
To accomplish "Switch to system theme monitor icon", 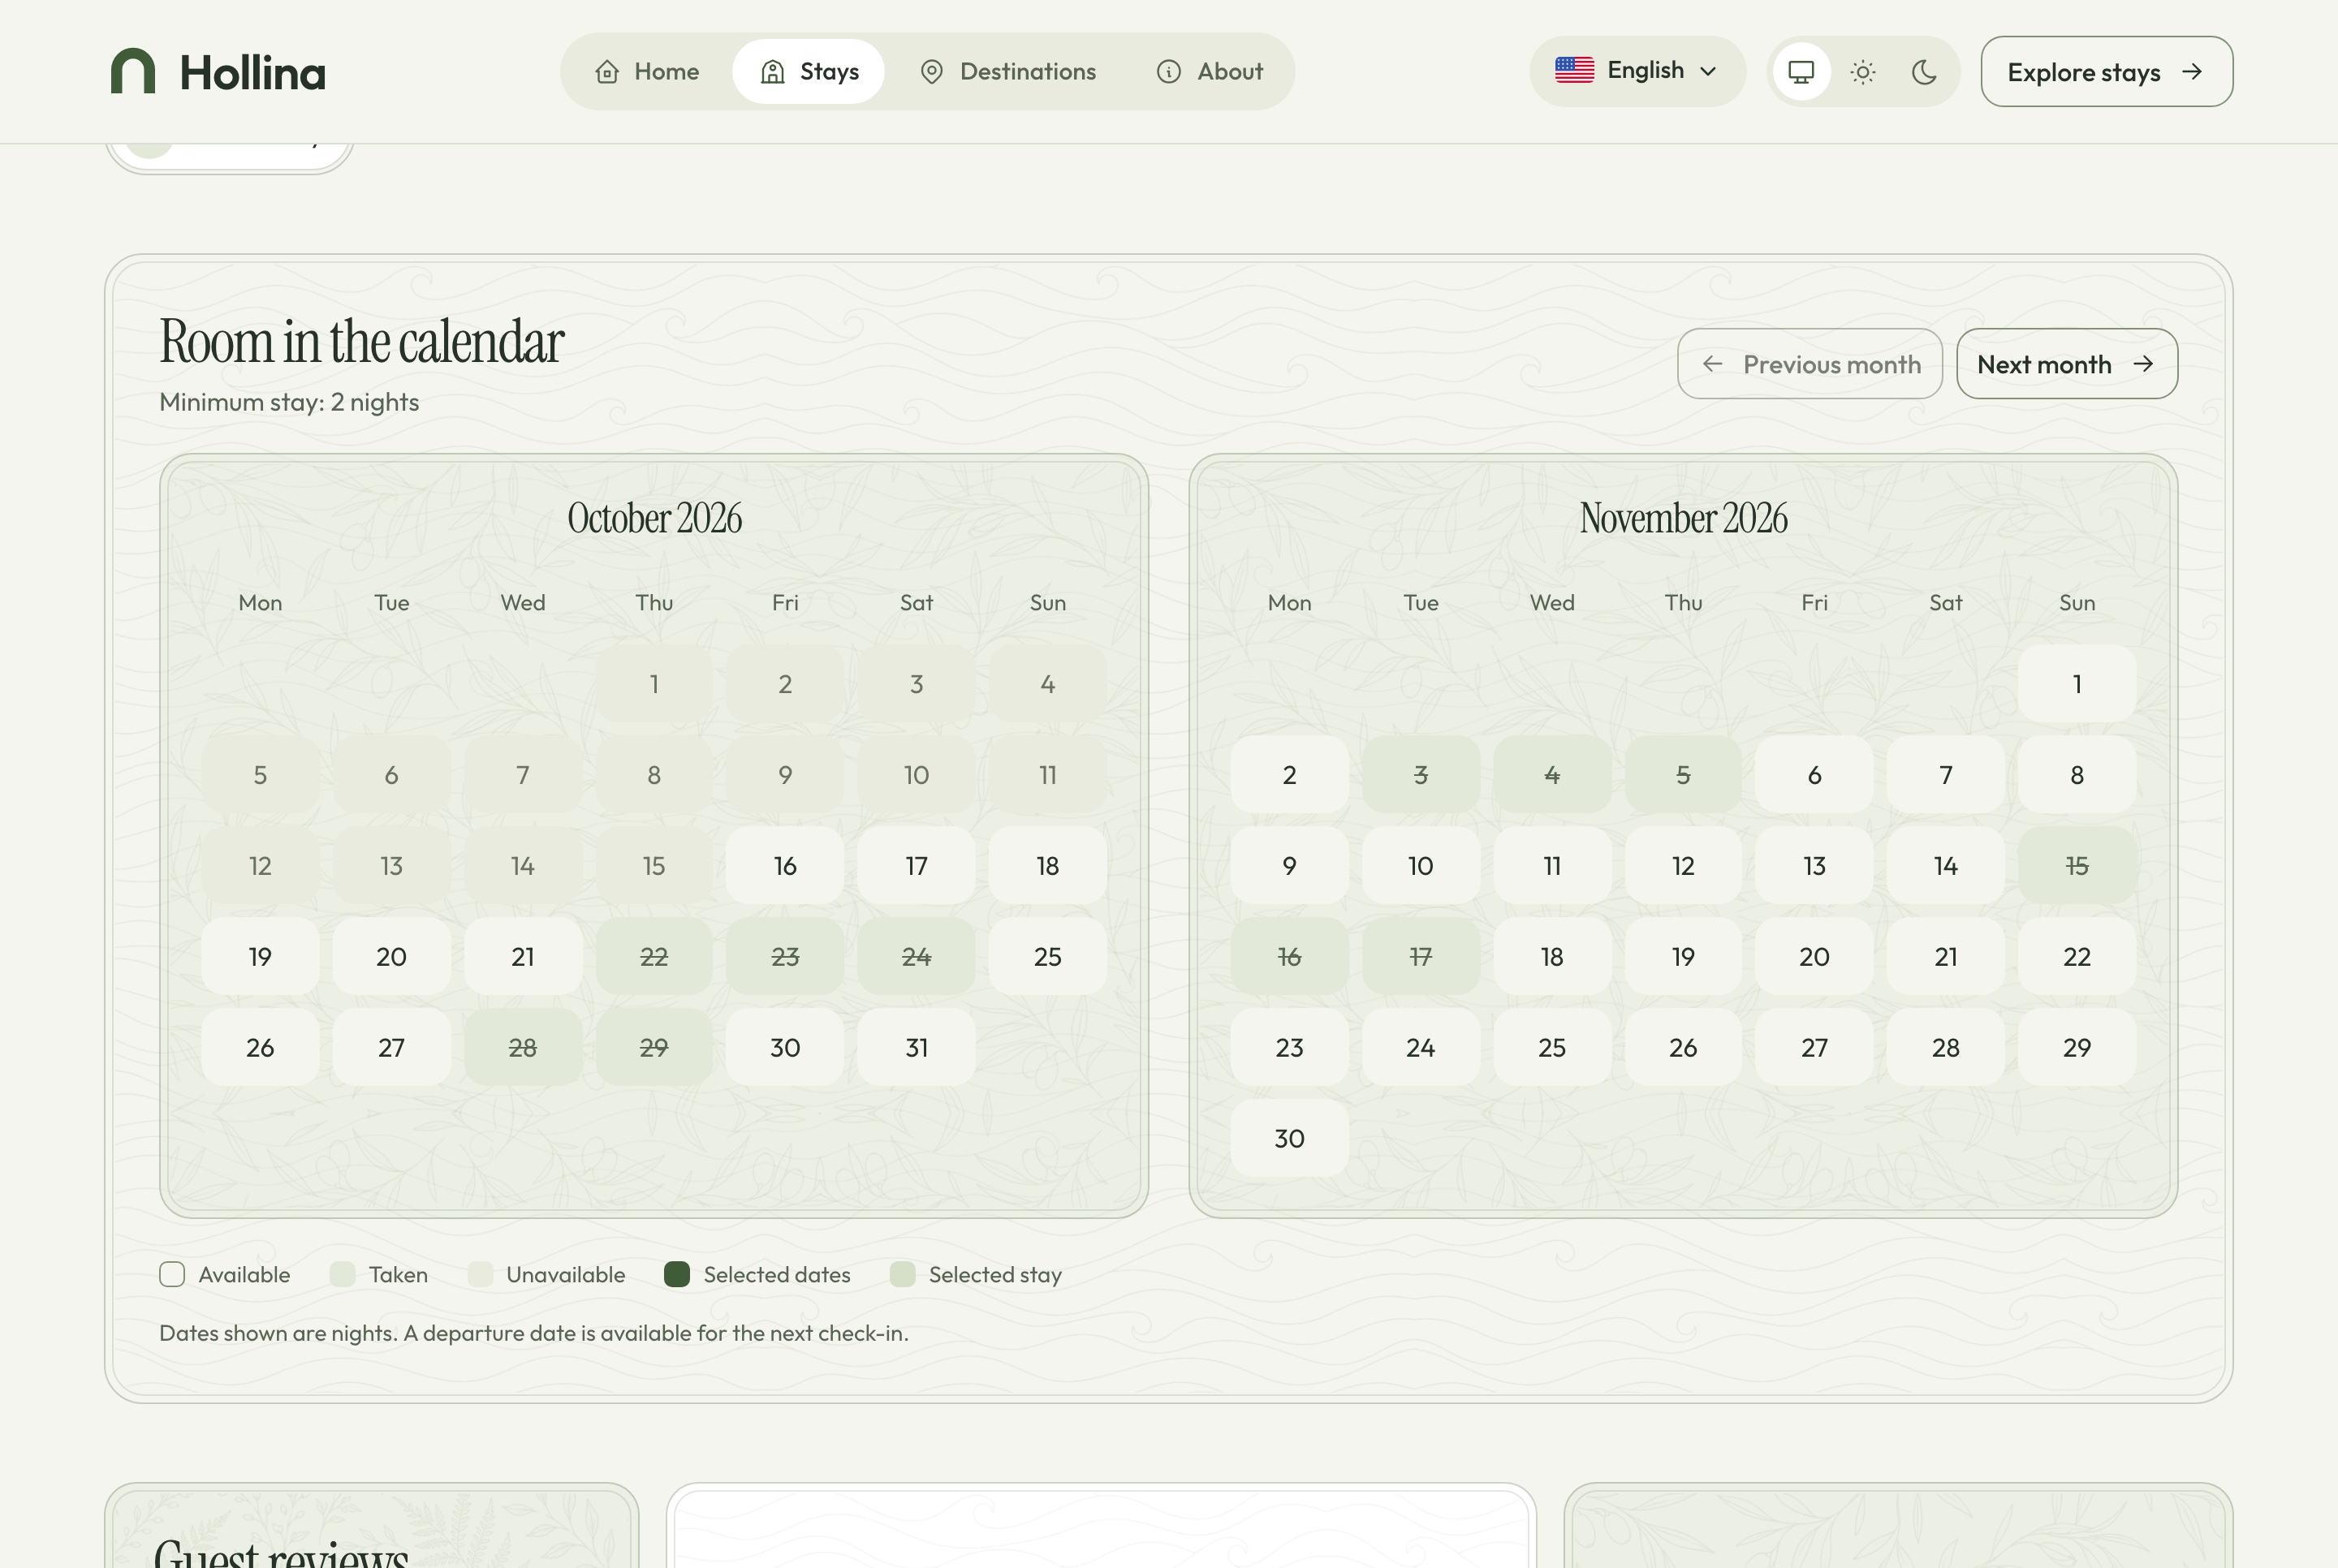I will [1801, 72].
